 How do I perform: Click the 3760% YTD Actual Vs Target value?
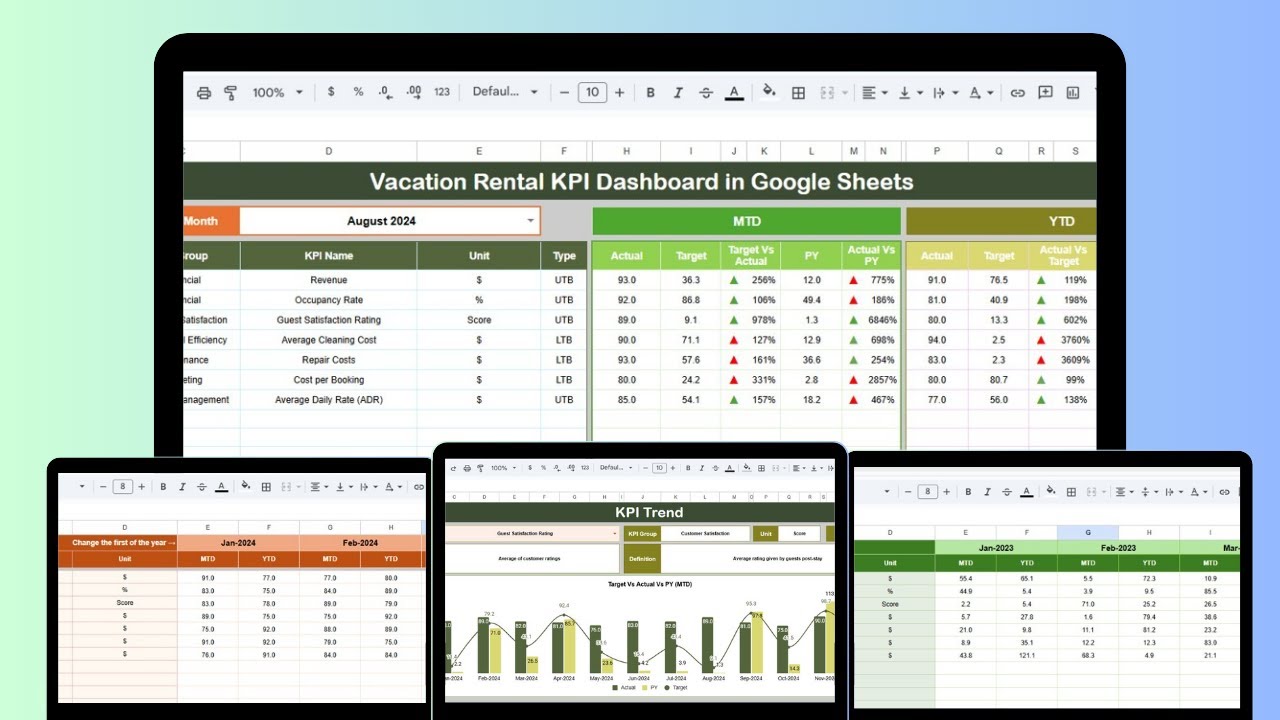coord(1073,340)
